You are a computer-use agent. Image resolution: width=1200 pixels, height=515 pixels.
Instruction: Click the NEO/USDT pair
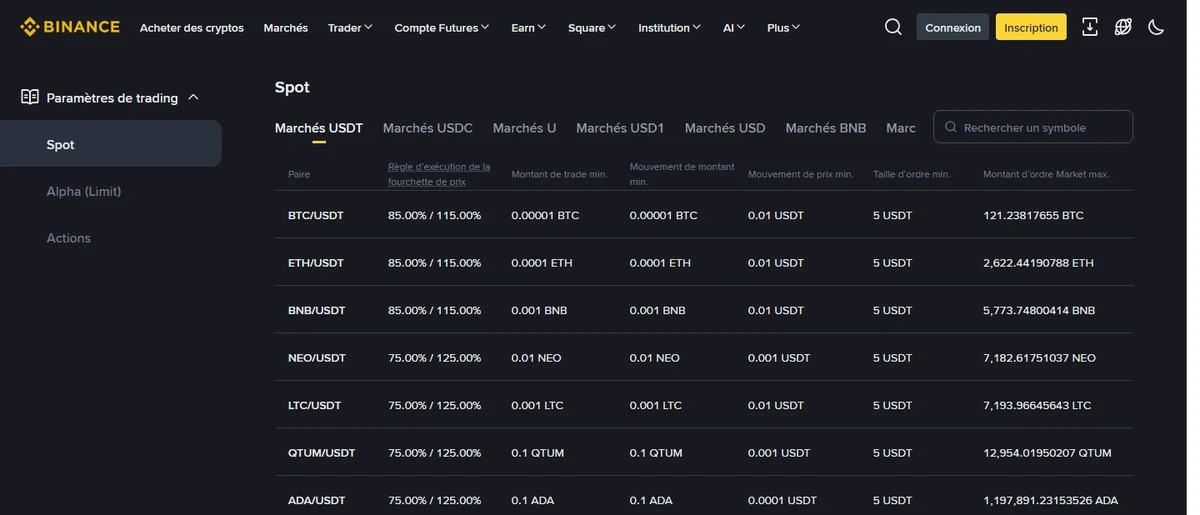(317, 358)
